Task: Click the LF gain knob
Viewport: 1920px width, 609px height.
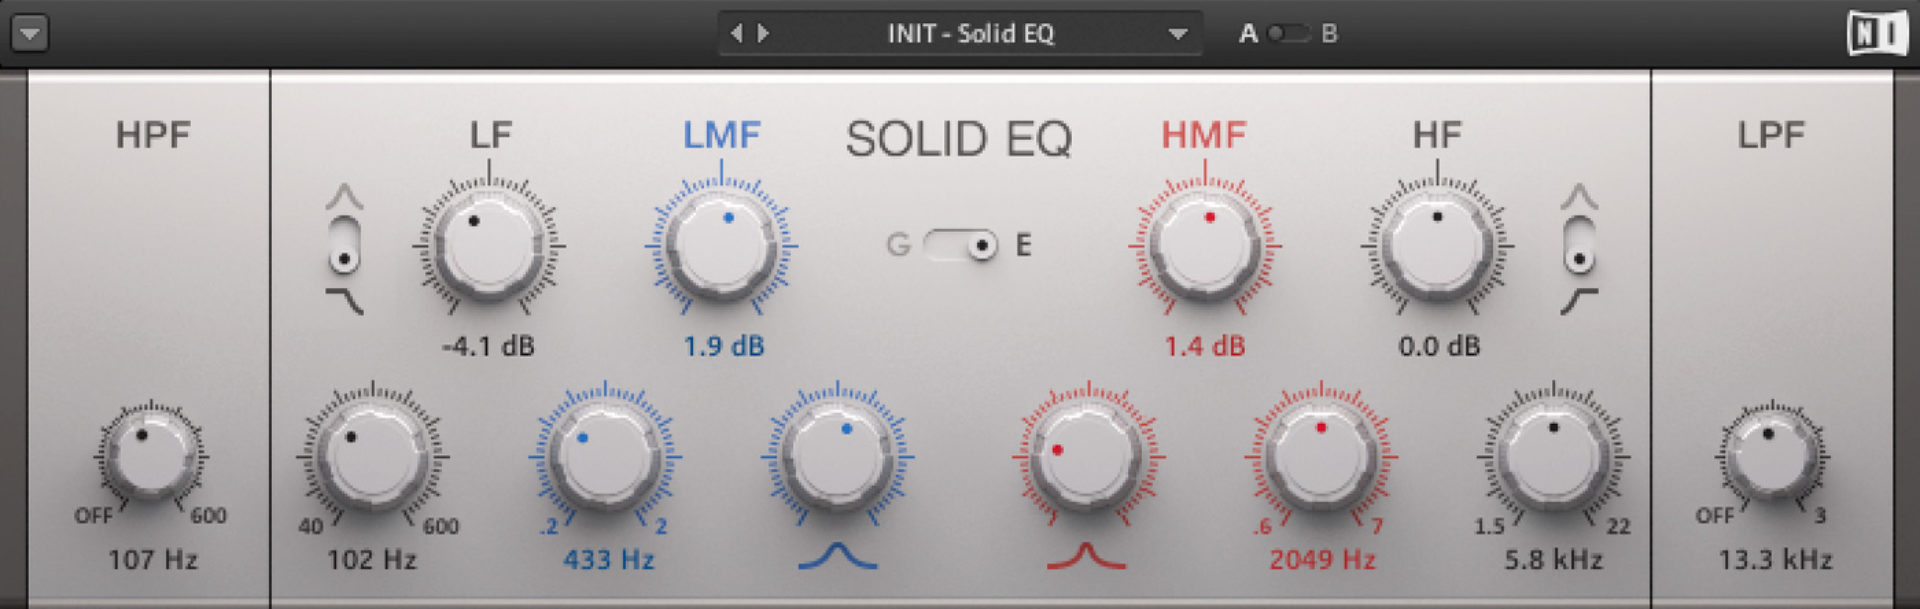Action: (488, 245)
